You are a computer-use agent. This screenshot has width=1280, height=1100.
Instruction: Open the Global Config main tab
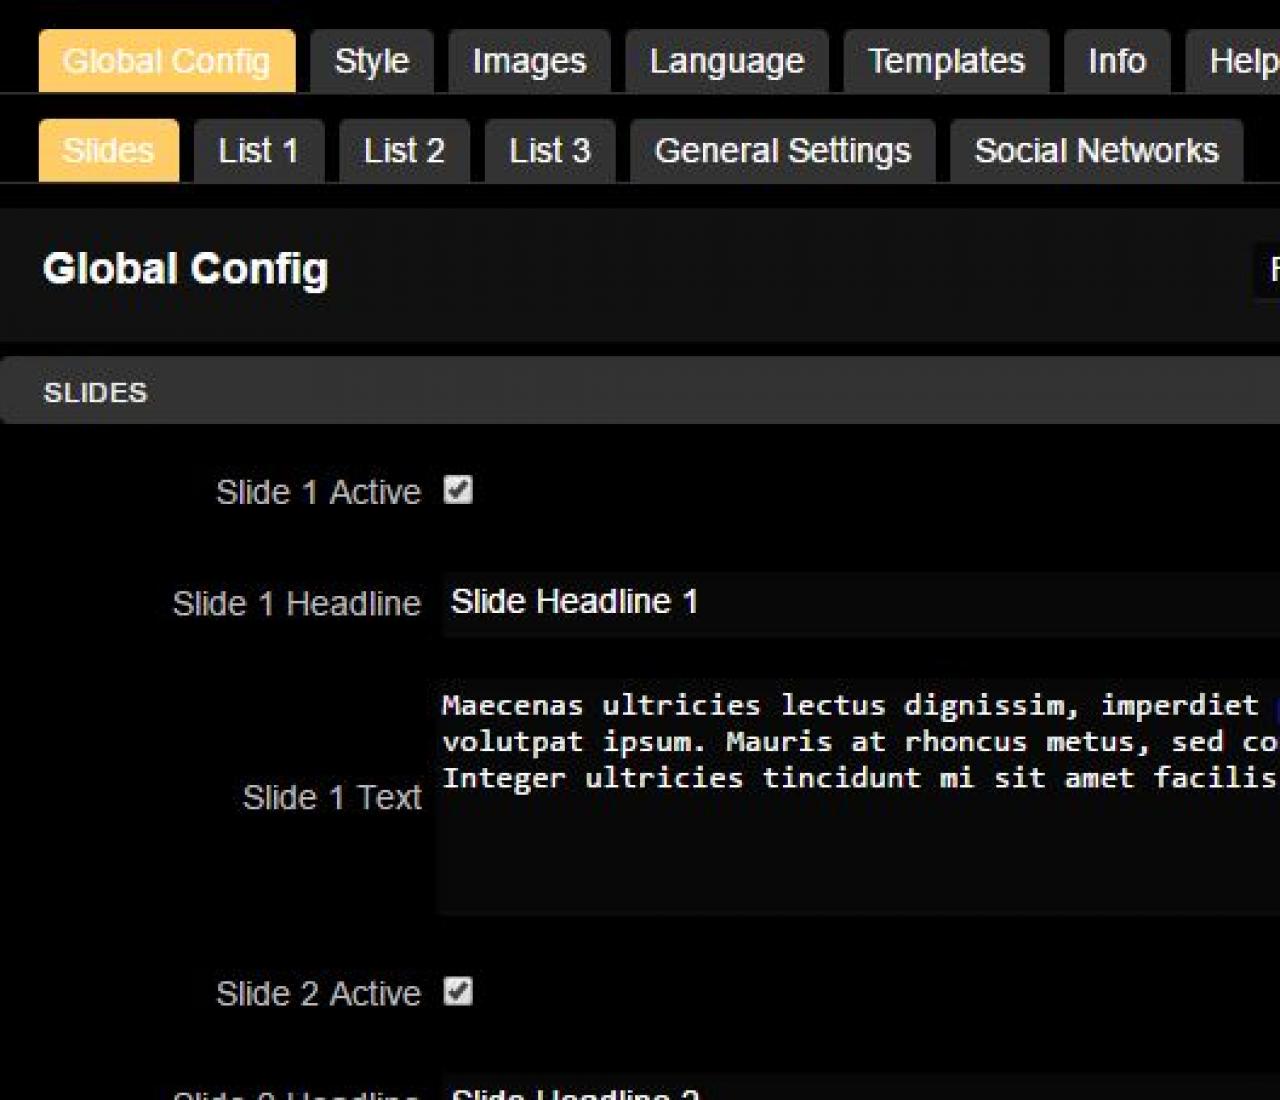(167, 62)
